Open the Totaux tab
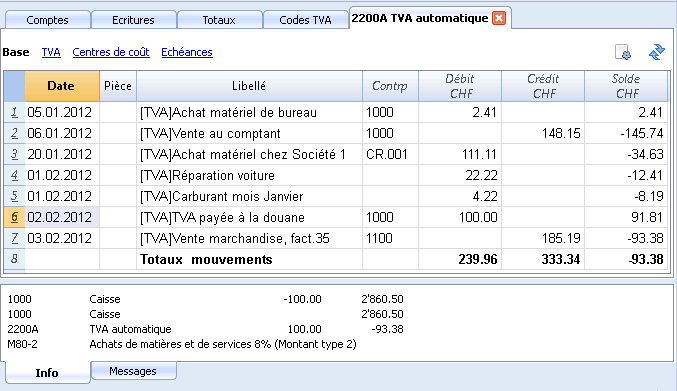 point(219,20)
